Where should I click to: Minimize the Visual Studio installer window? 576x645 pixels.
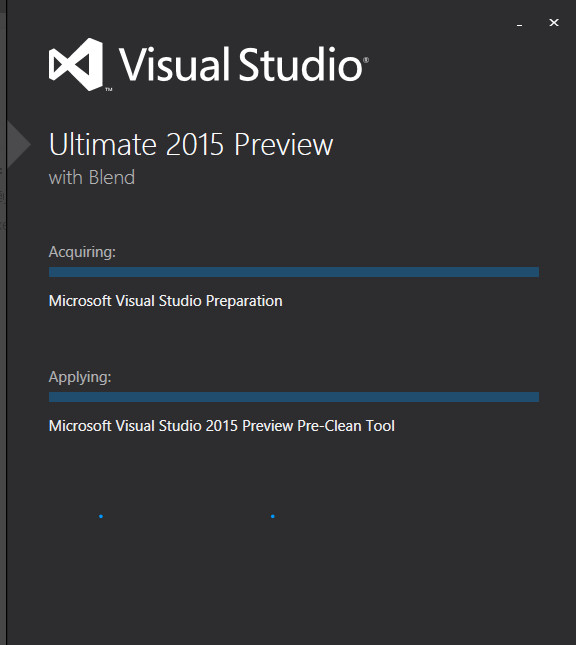(520, 25)
